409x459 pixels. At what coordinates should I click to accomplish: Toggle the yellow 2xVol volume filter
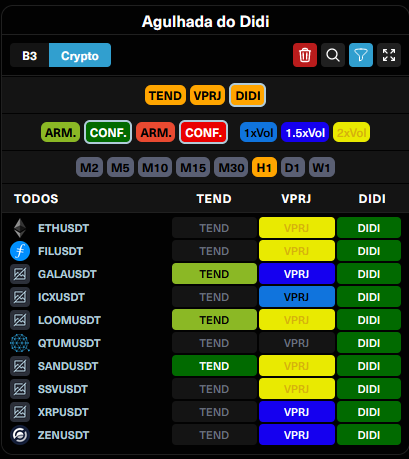pyautogui.click(x=351, y=132)
